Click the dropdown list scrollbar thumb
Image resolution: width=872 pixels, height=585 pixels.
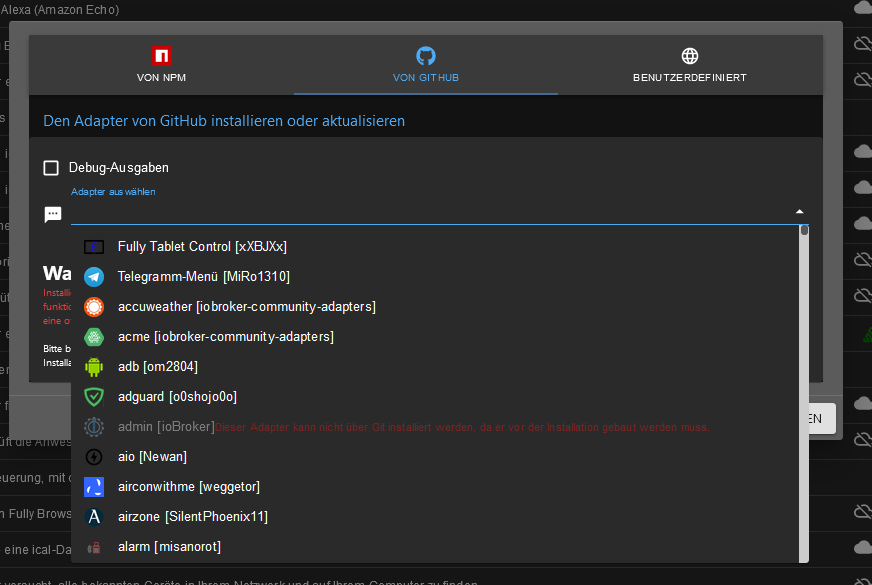804,230
